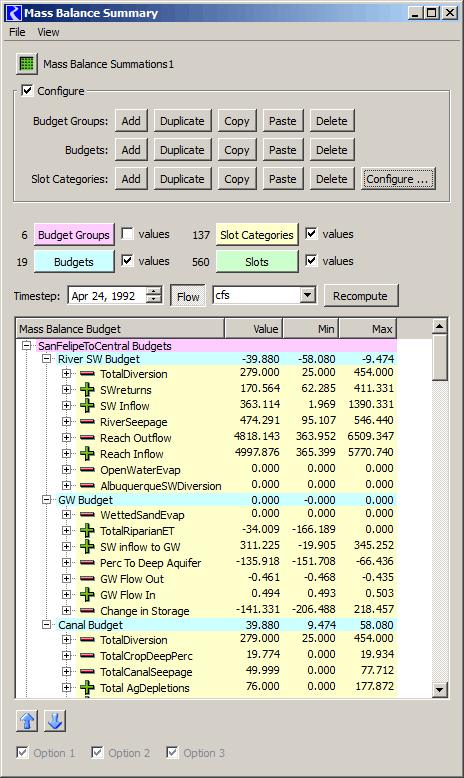The image size is (464, 778).
Task: Collapse the River SW Budget tree node
Action: 47,359
